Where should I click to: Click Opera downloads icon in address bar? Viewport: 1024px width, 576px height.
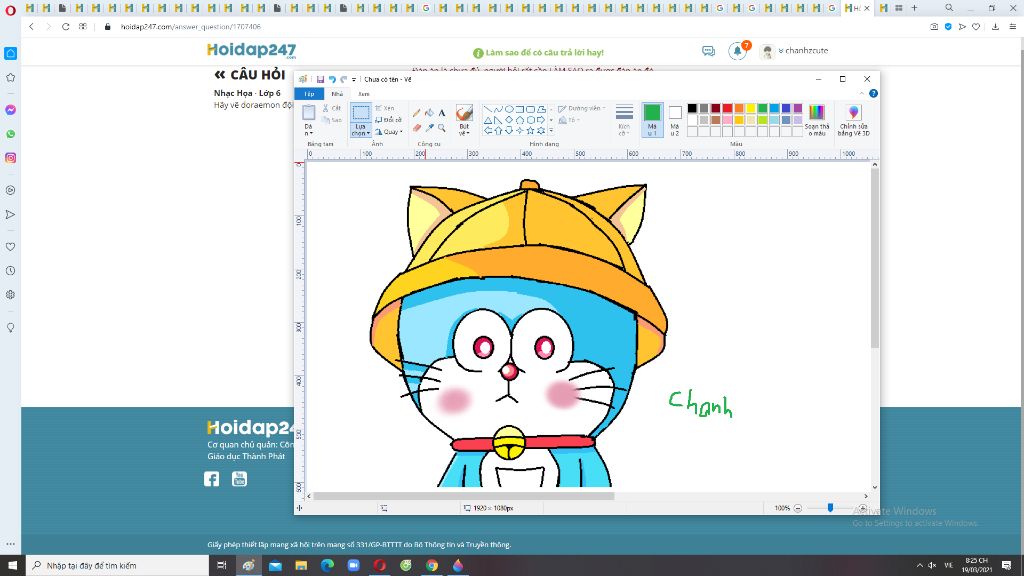point(995,27)
